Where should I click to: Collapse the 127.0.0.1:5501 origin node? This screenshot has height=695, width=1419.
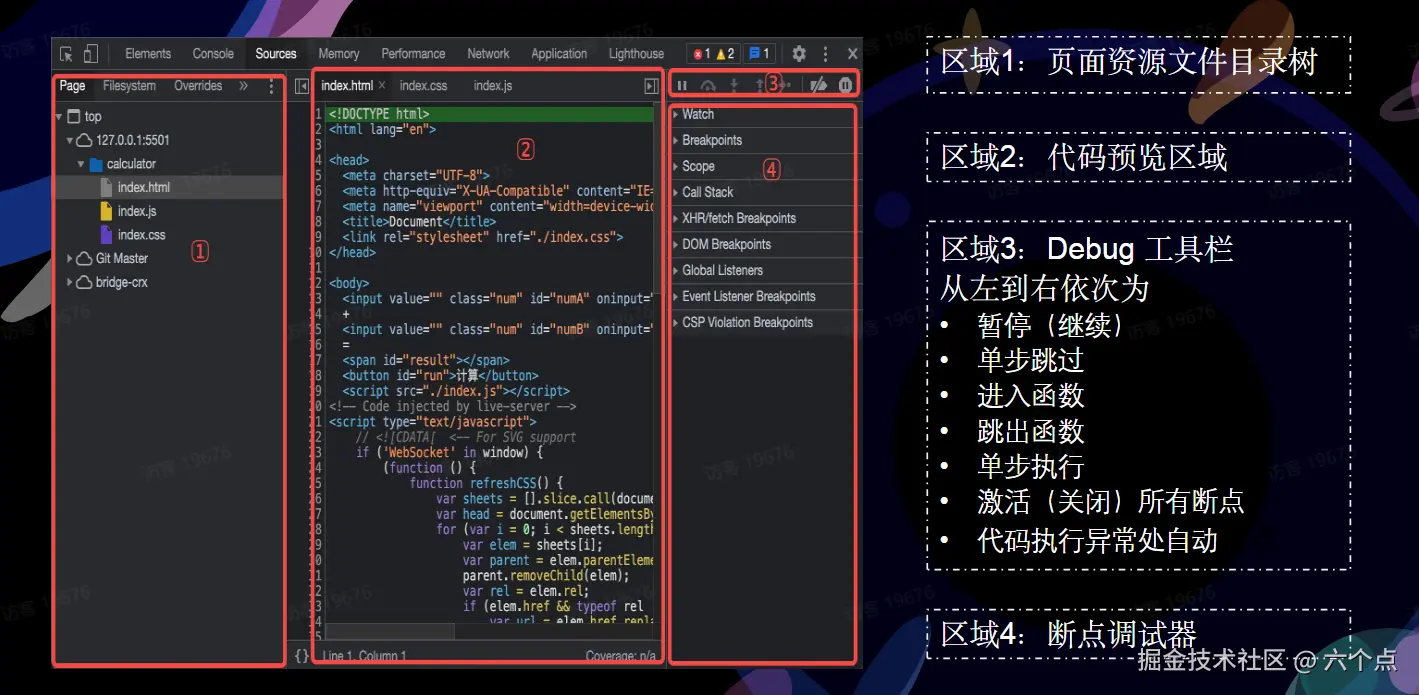coord(70,141)
